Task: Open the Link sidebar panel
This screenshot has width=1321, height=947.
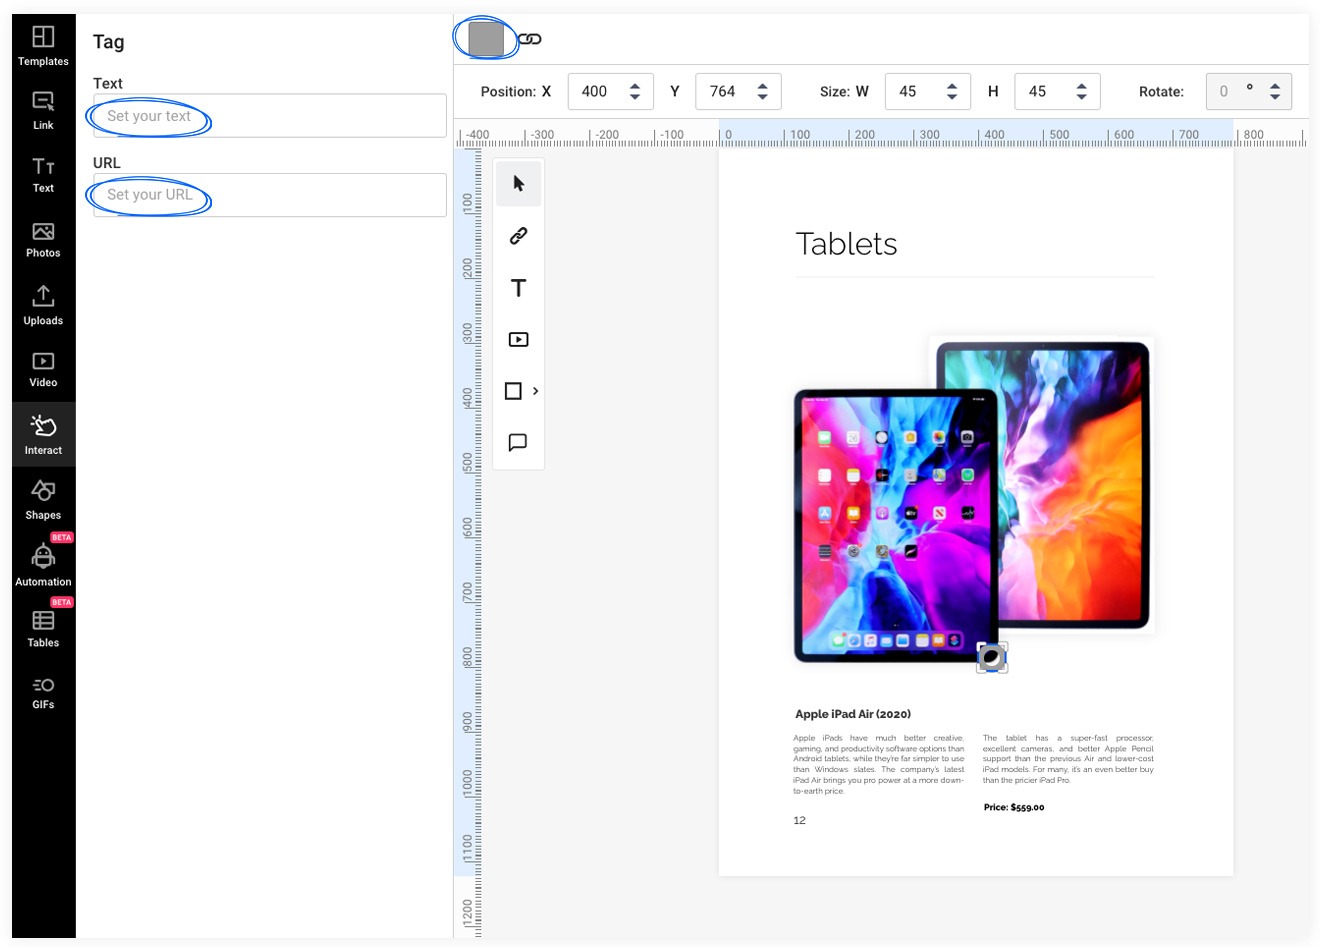Action: point(43,110)
